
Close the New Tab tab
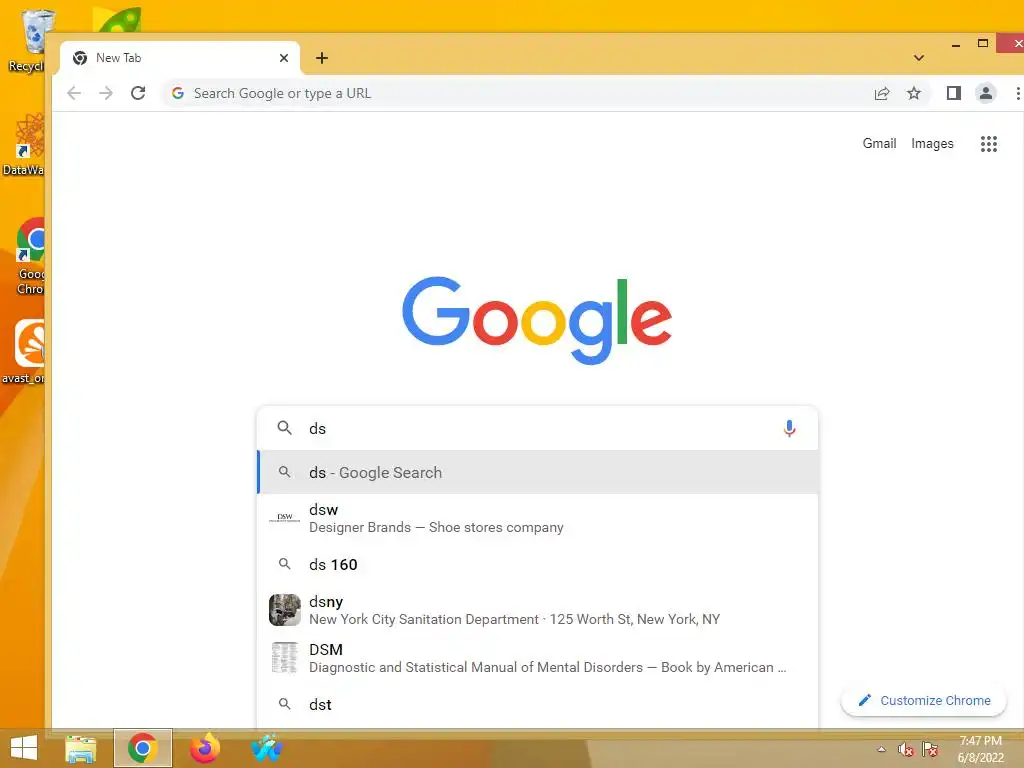284,58
